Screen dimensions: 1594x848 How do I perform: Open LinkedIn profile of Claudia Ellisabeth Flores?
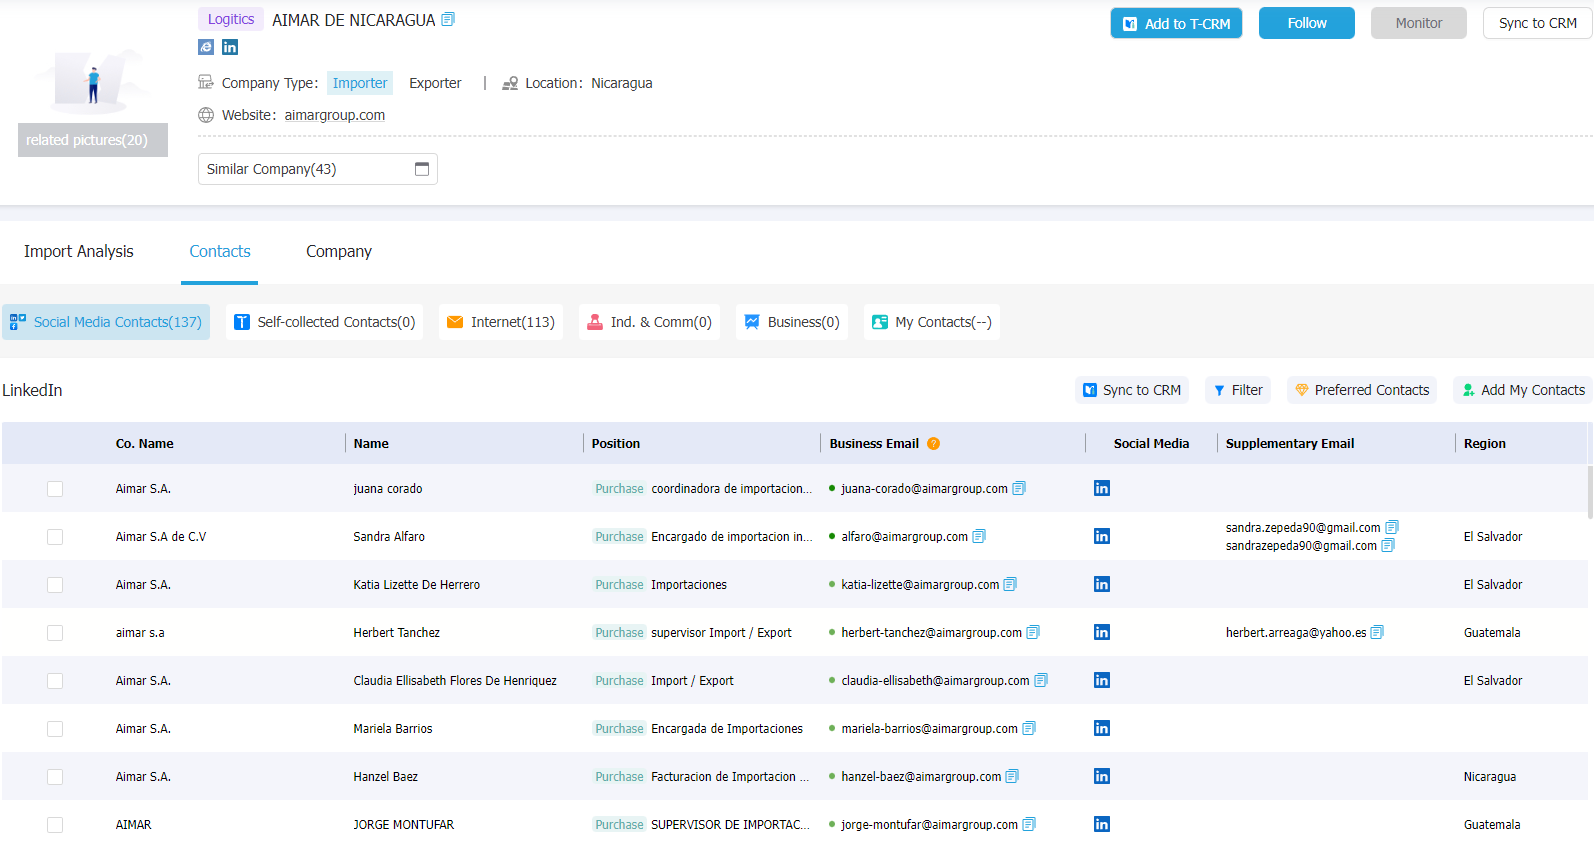click(1102, 680)
